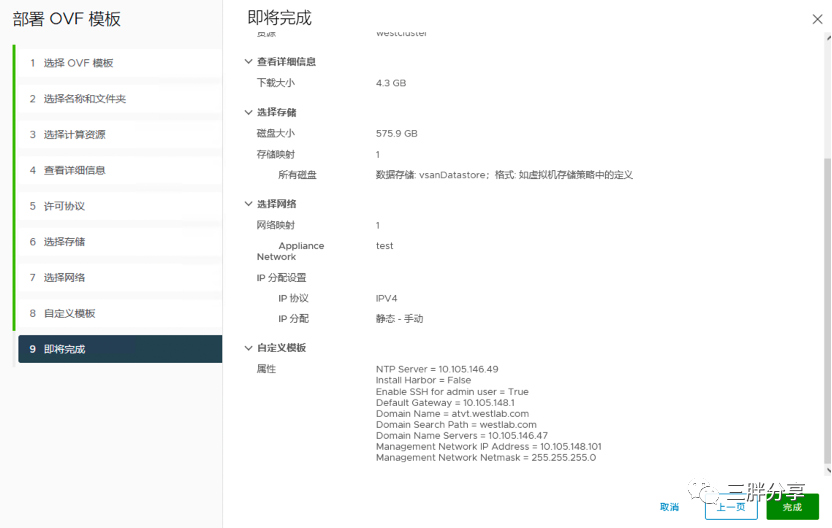This screenshot has height=528, width=832.
Task: Click the 磁盘大小 label
Action: (275, 134)
